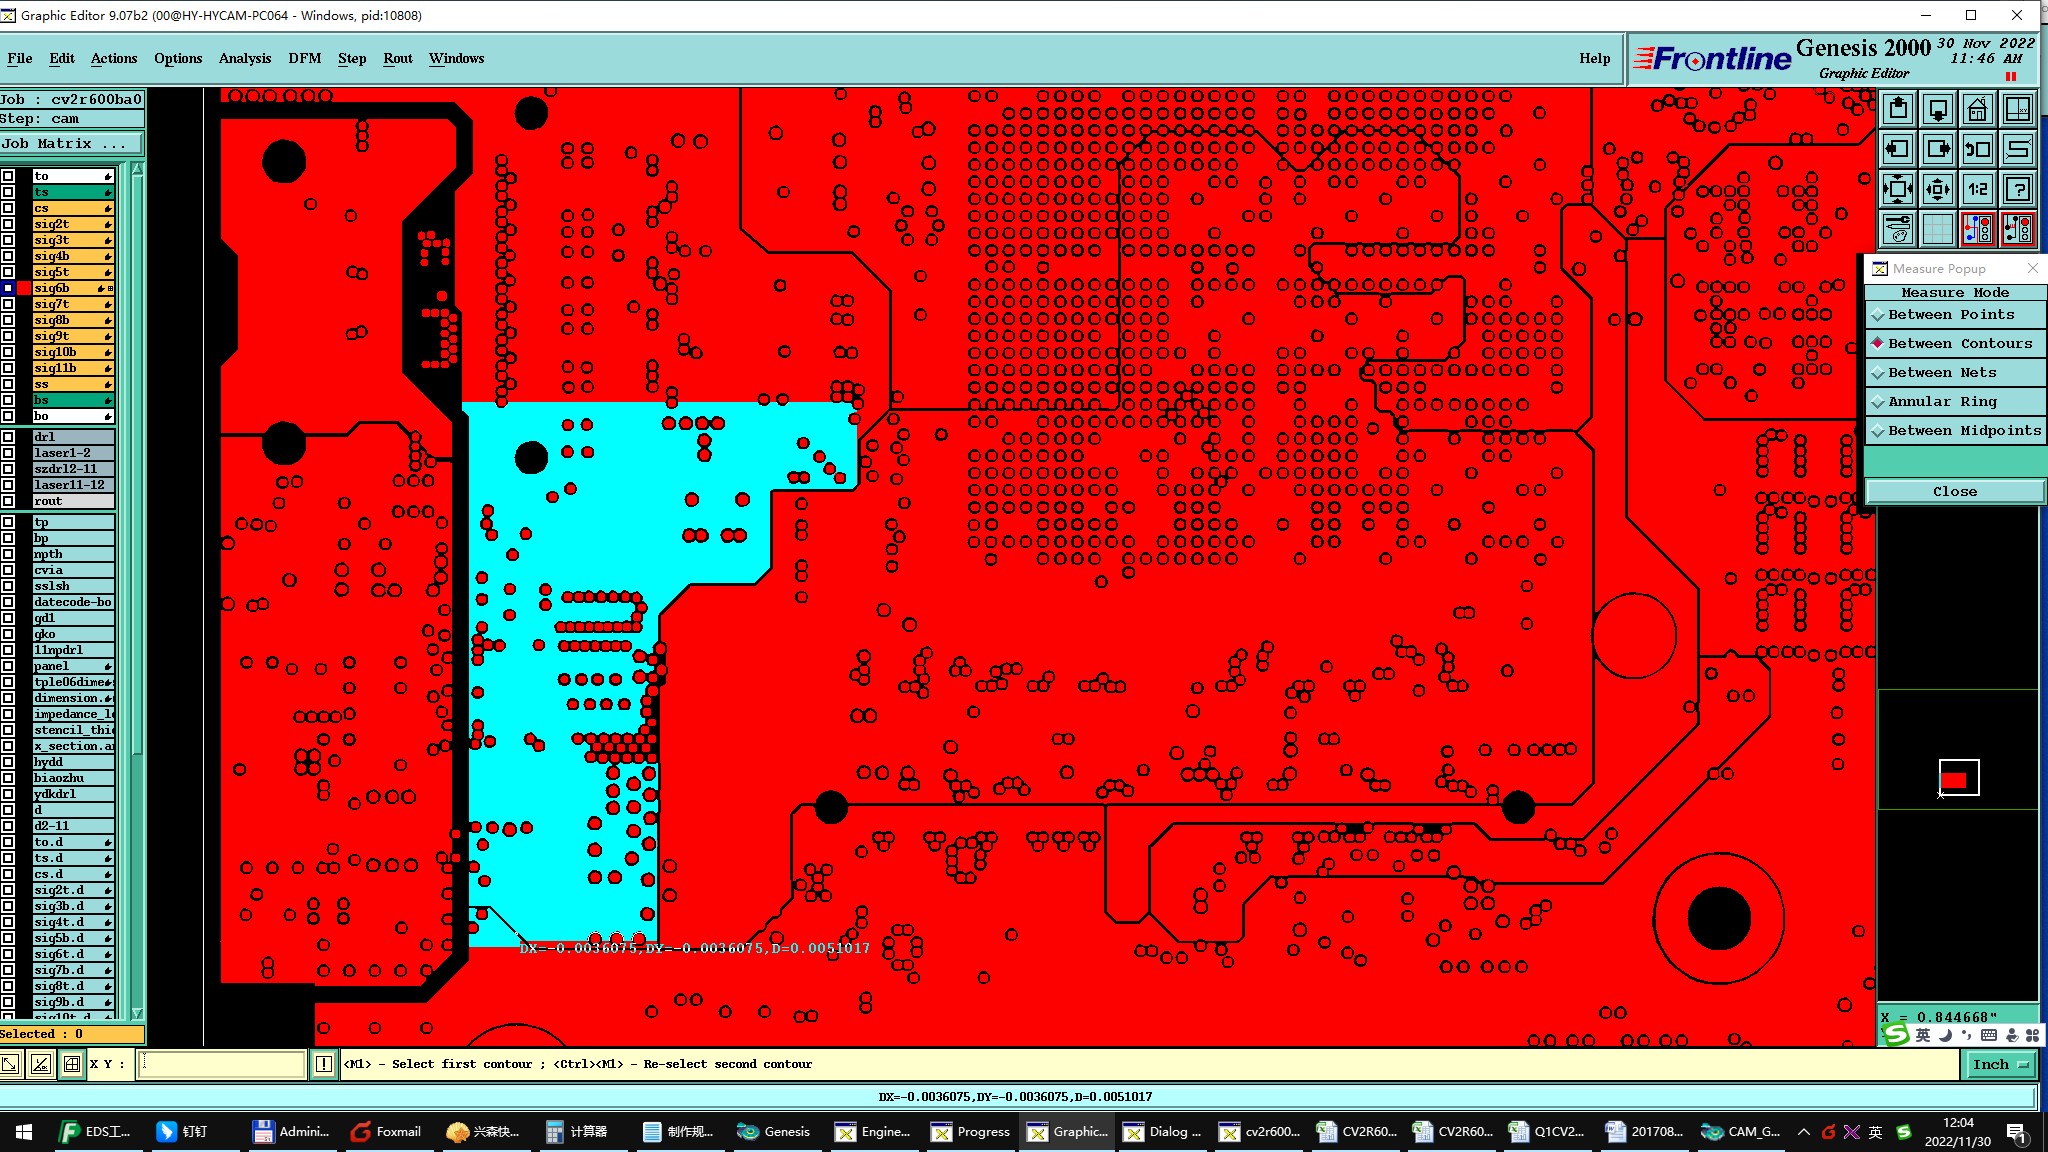Screen dimensions: 2048x1152
Task: Click the 1:2 zoom scale icon
Action: click(x=1977, y=189)
